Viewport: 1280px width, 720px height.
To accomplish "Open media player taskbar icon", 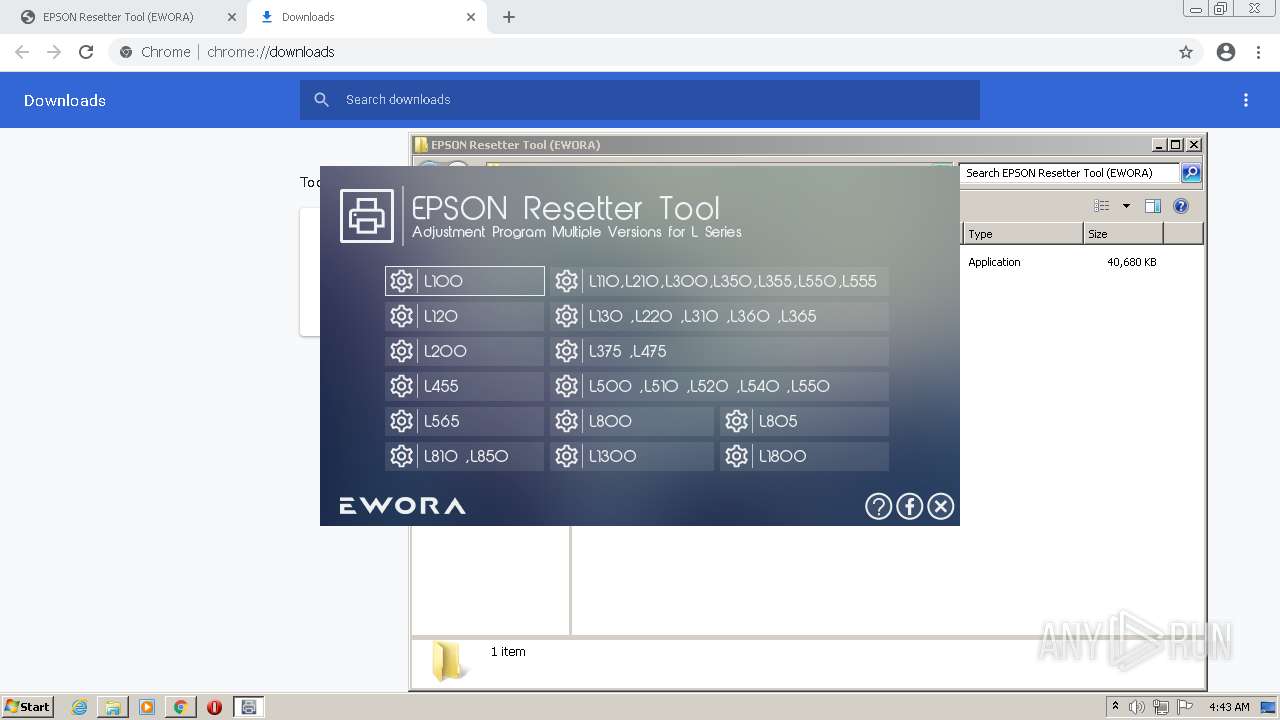I will click(147, 707).
